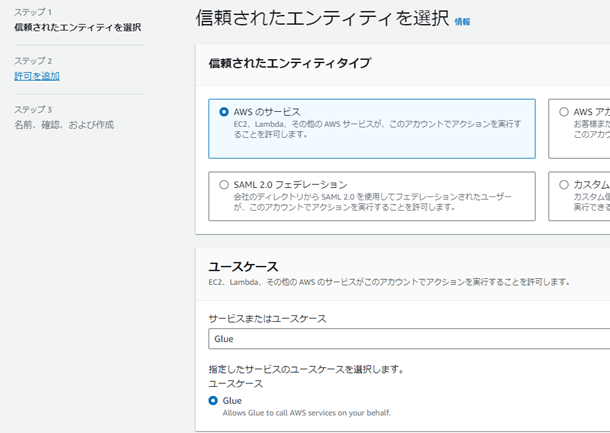Click the 指定したサービスのユースケースを選択します text

[306, 369]
